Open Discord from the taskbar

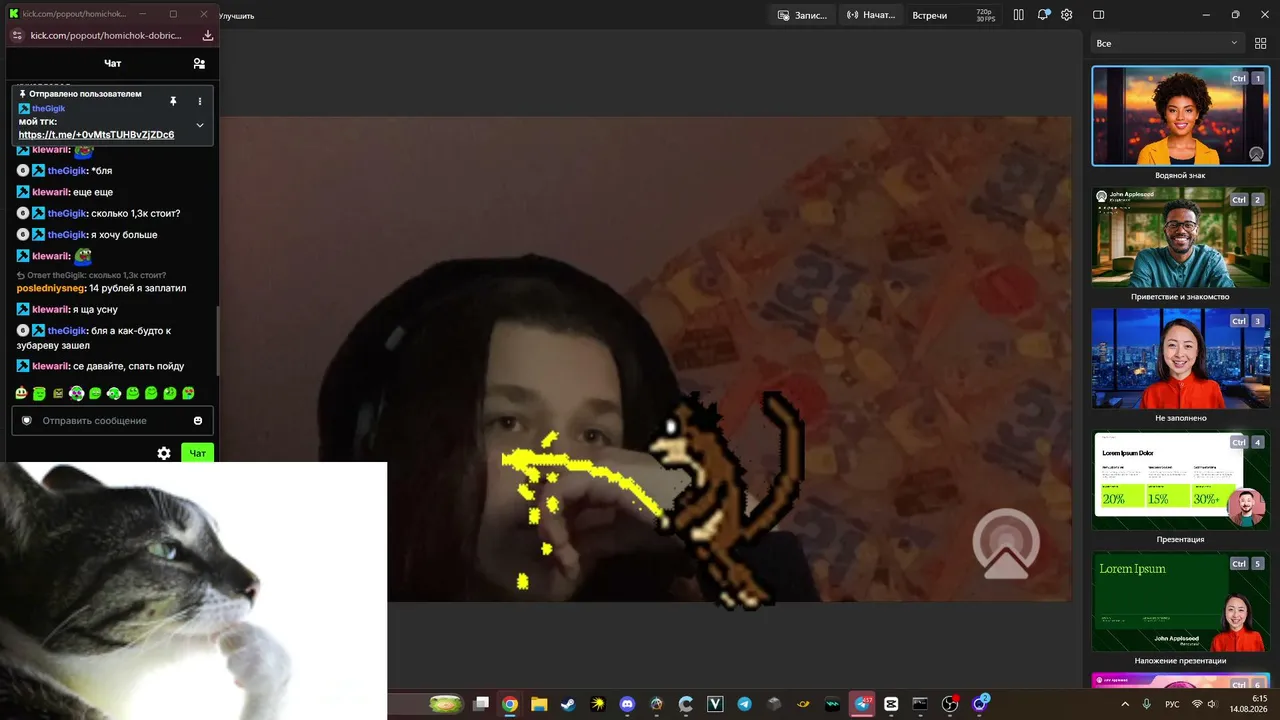[627, 704]
